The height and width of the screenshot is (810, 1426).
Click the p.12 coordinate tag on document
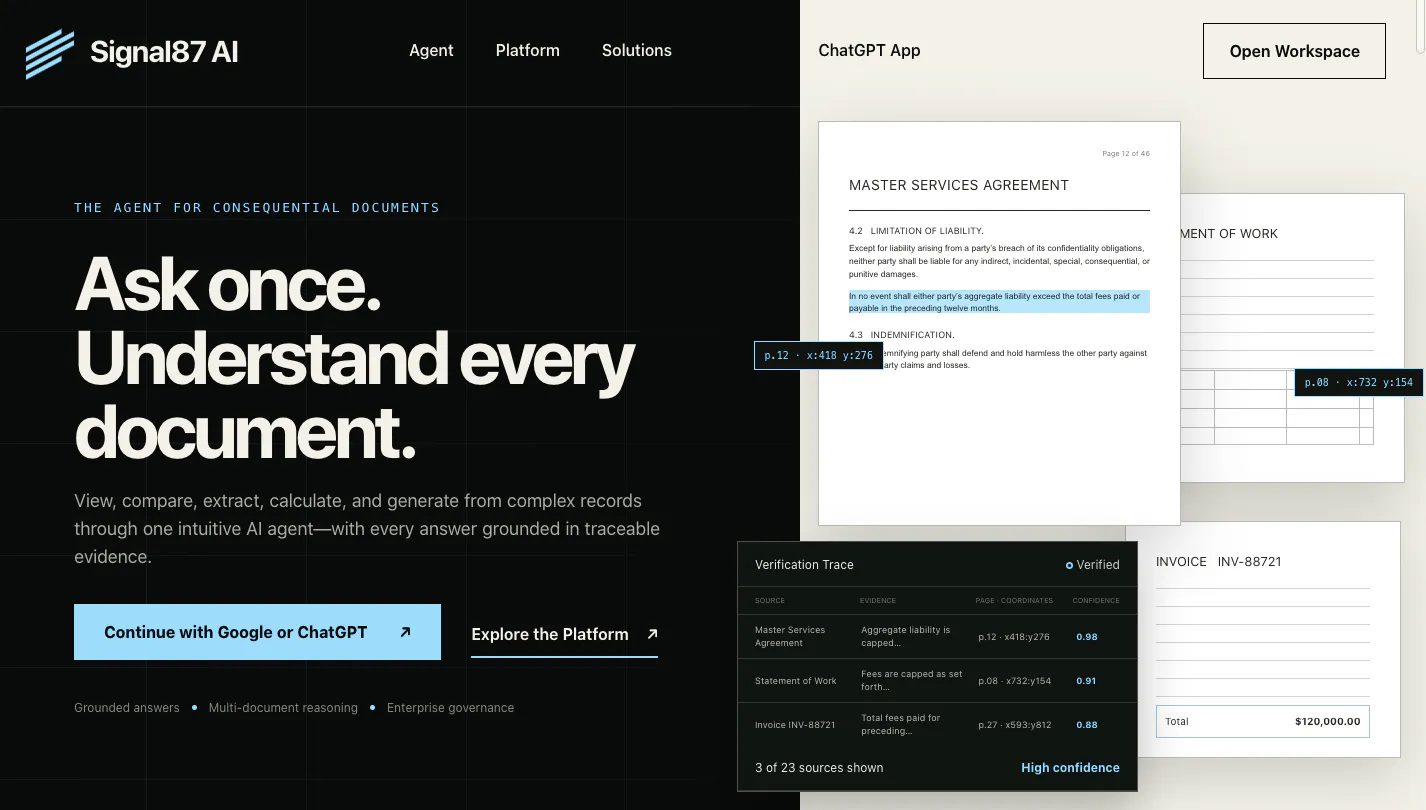tap(818, 355)
